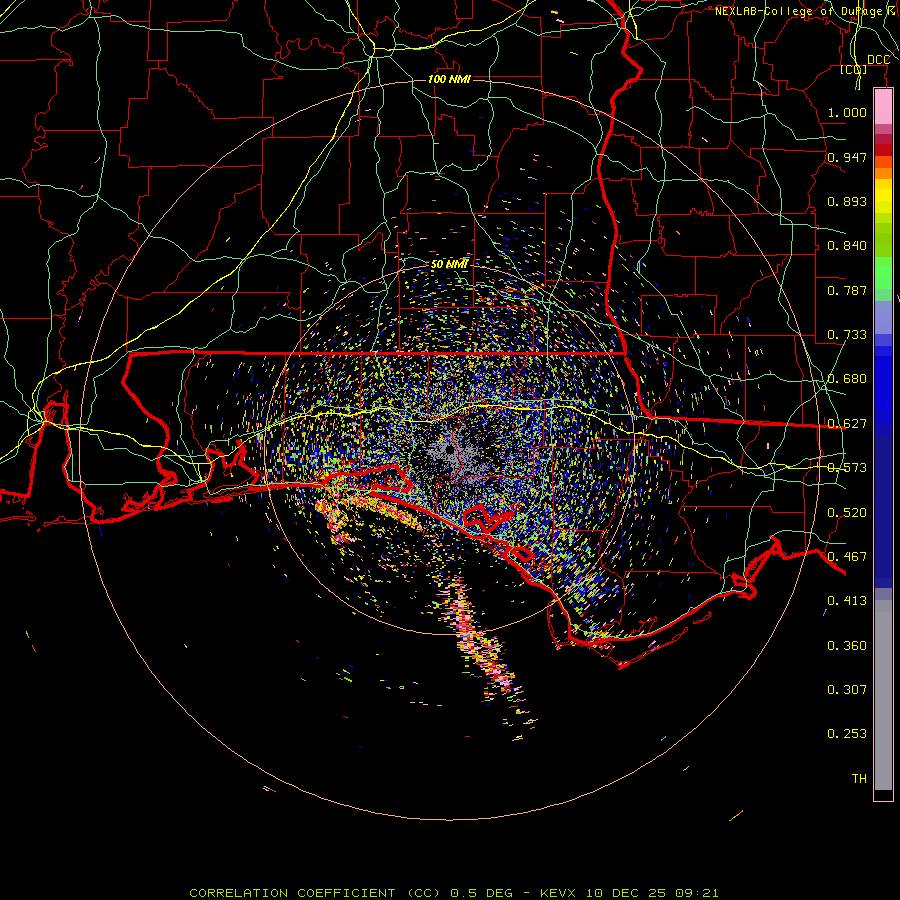Click the TH threshold label
This screenshot has width=900, height=900.
pos(859,779)
